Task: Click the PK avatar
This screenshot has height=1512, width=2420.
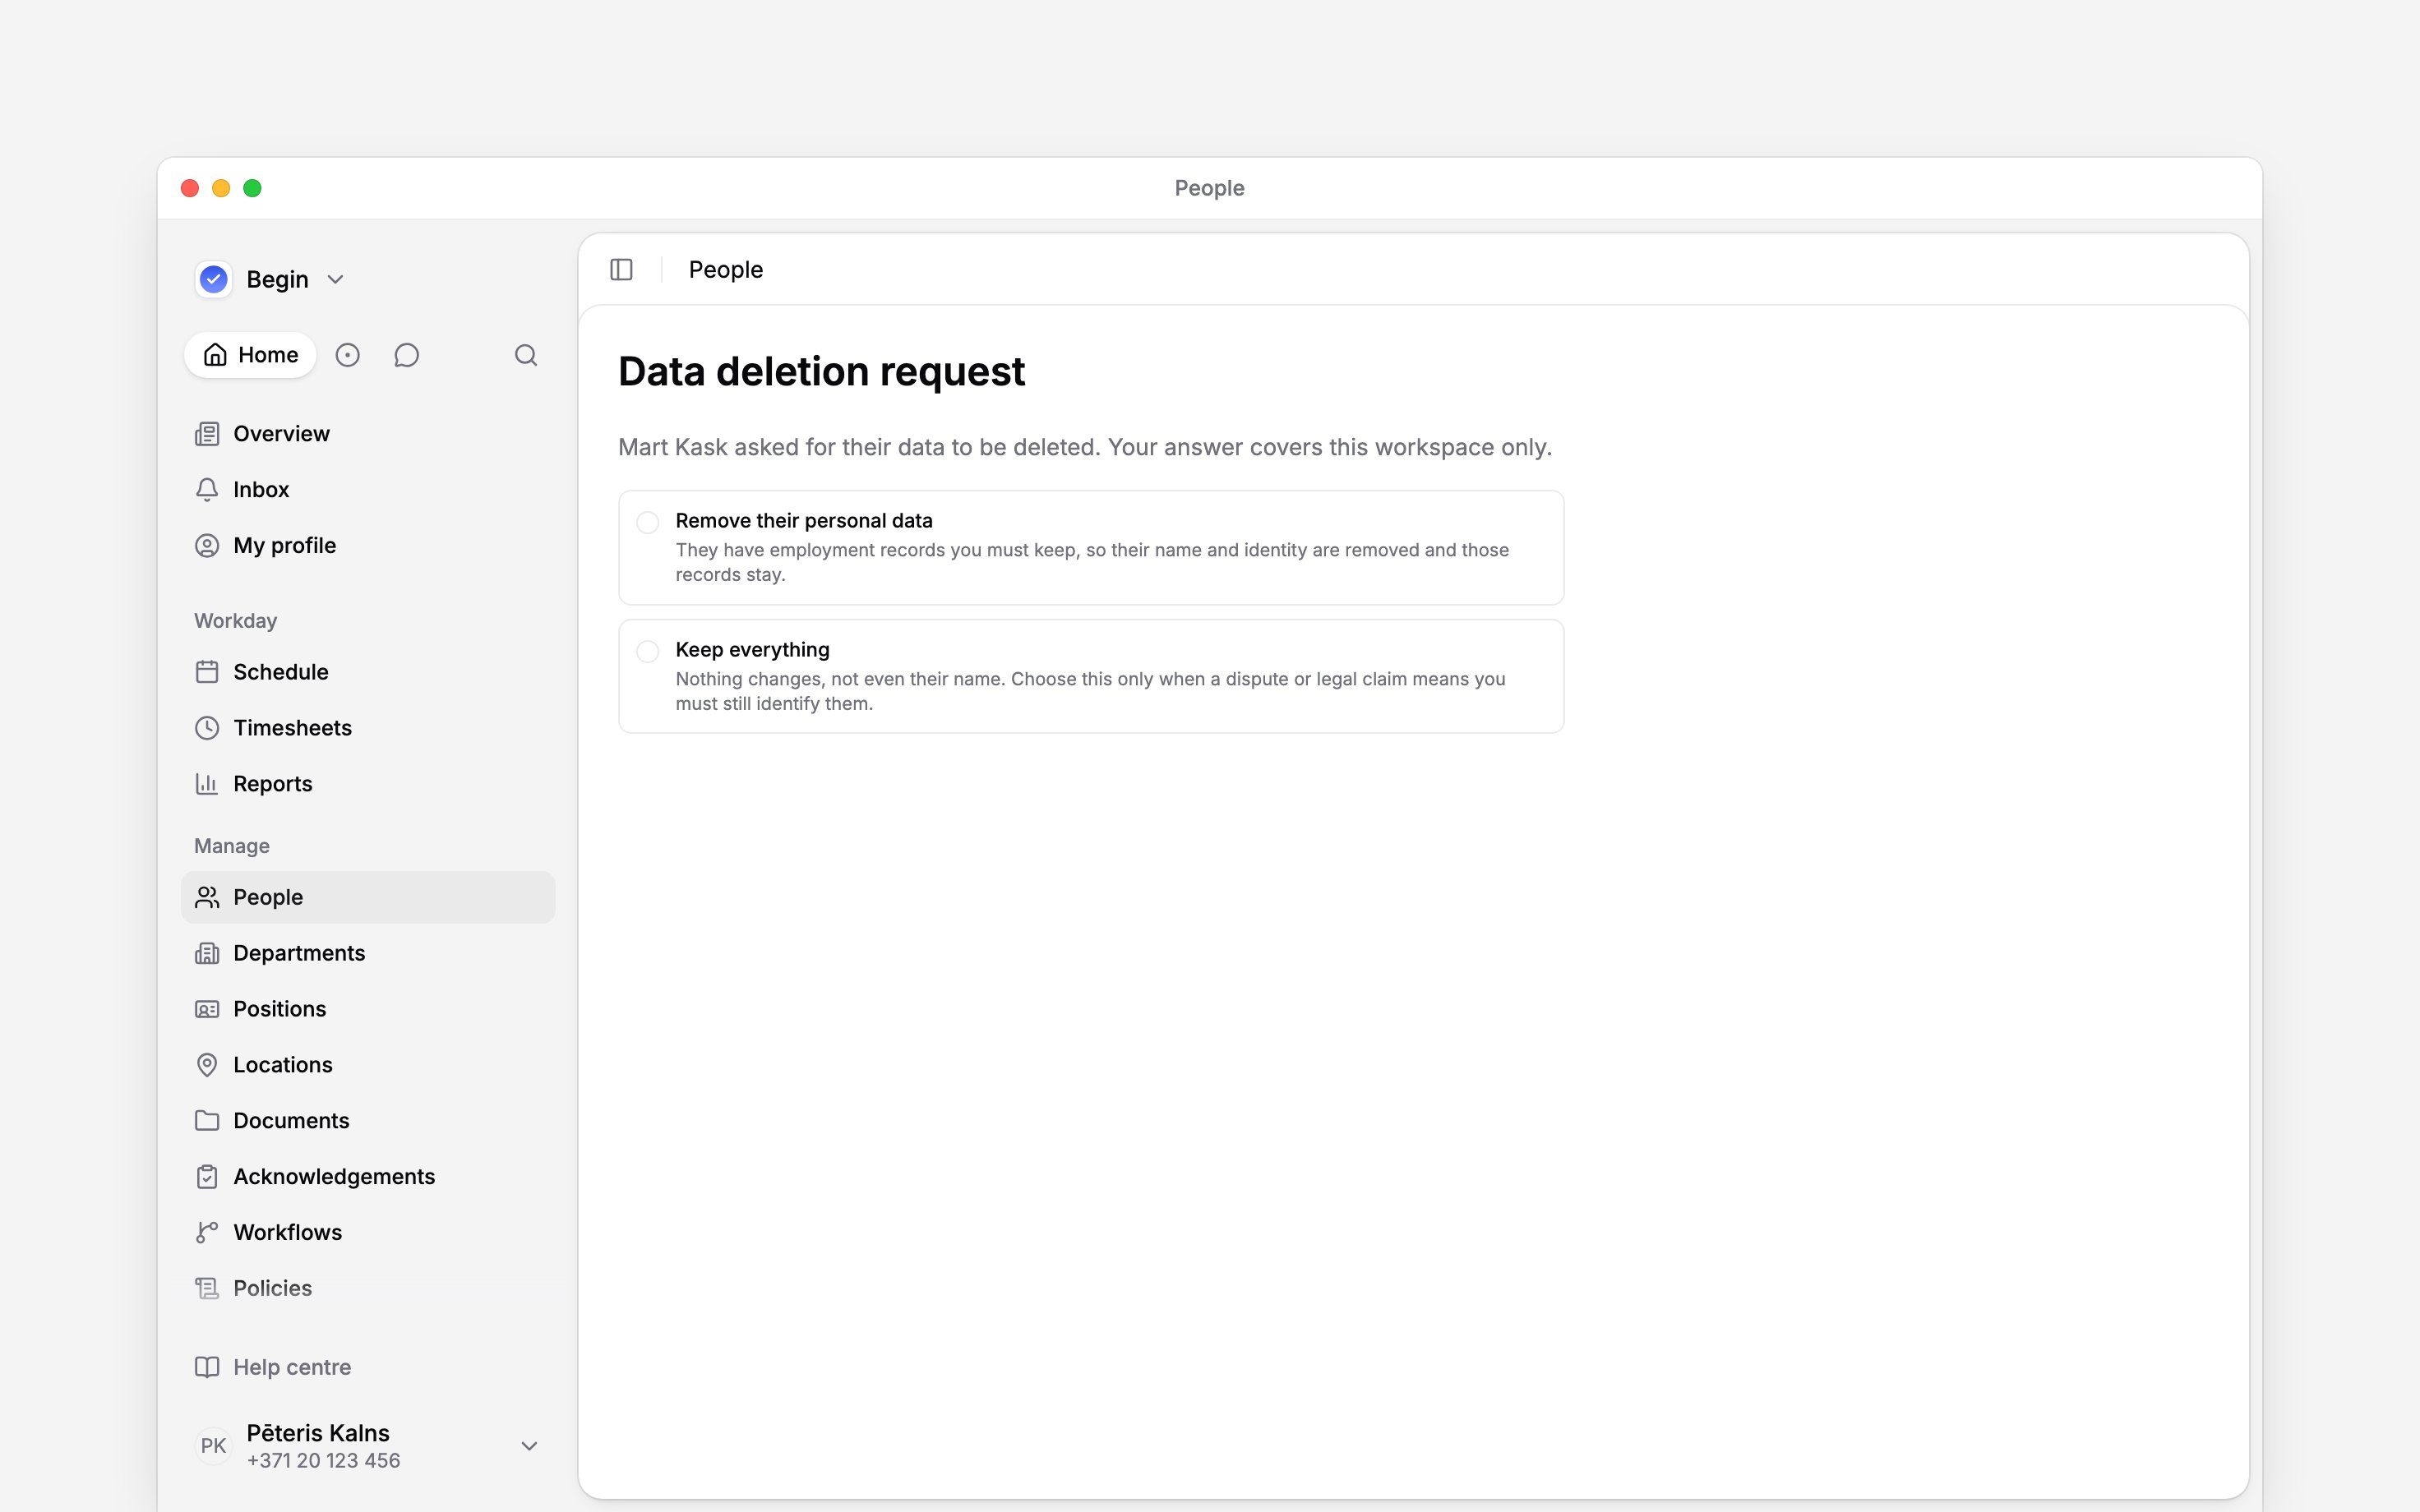Action: click(213, 1446)
